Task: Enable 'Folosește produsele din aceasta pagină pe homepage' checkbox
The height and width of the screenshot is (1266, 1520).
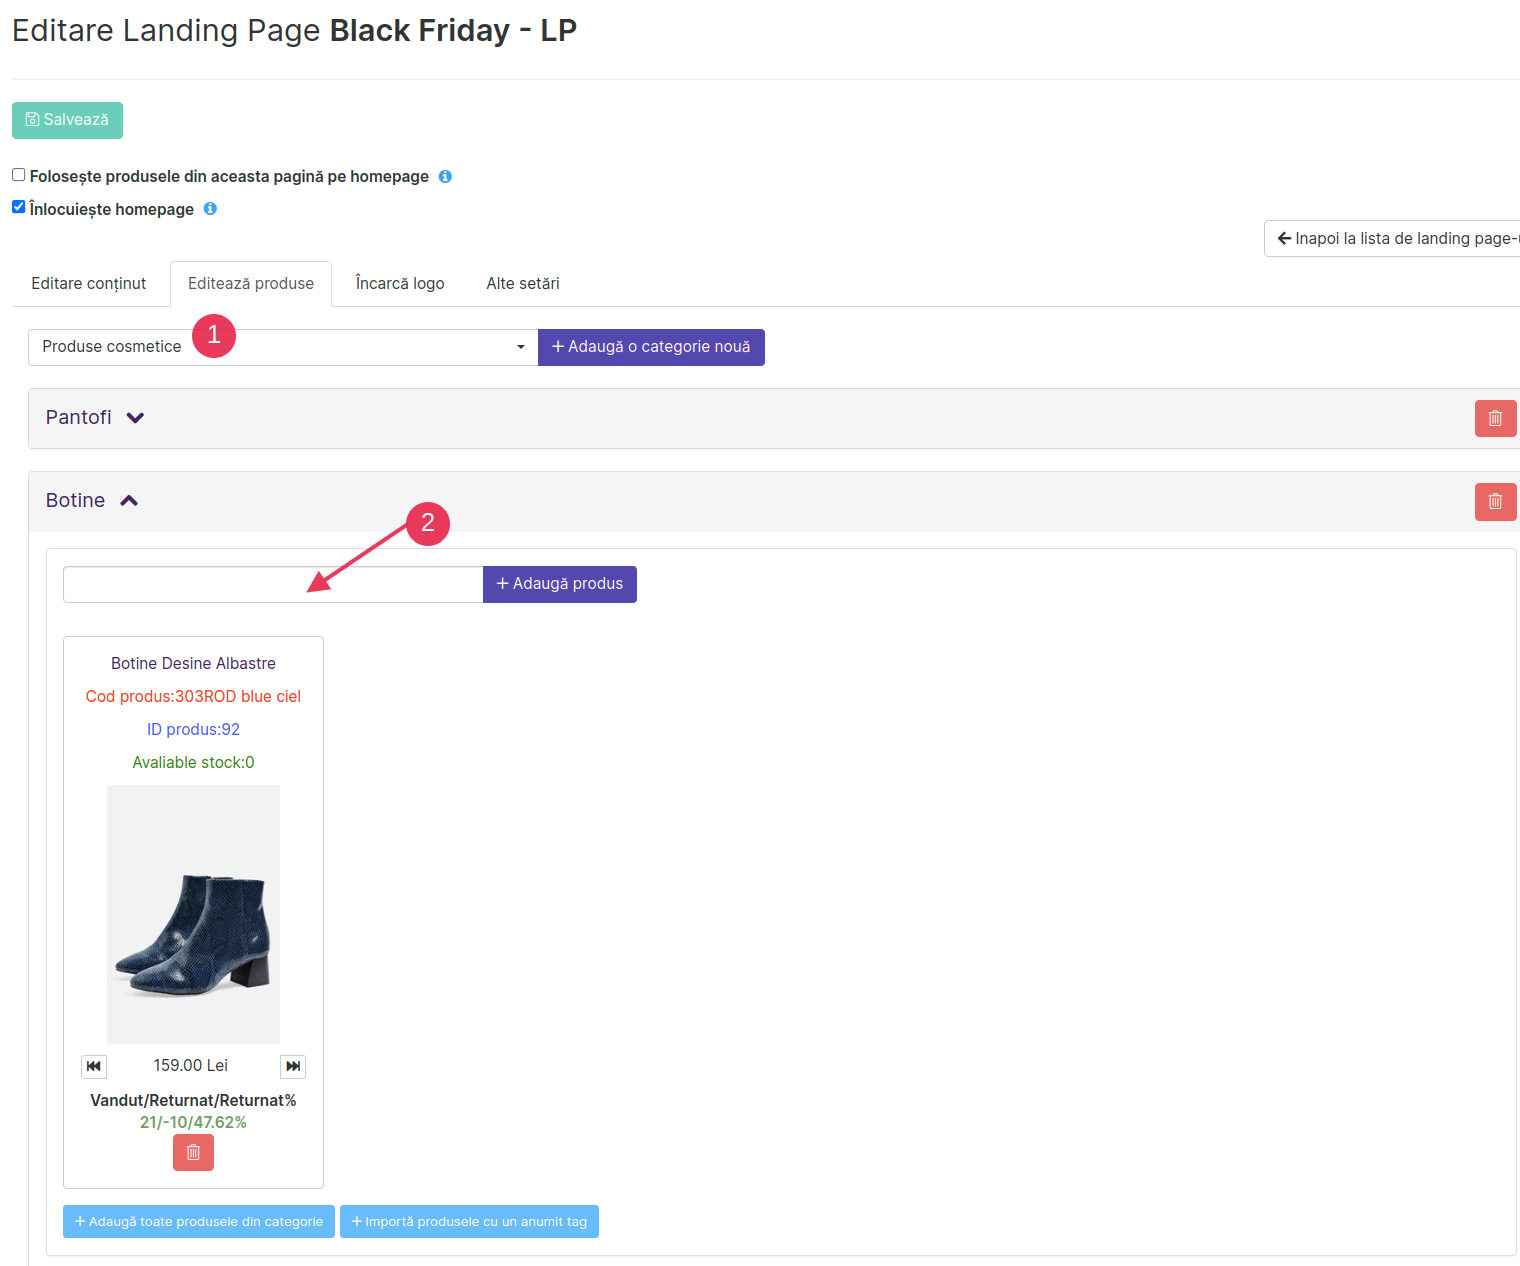Action: (18, 175)
